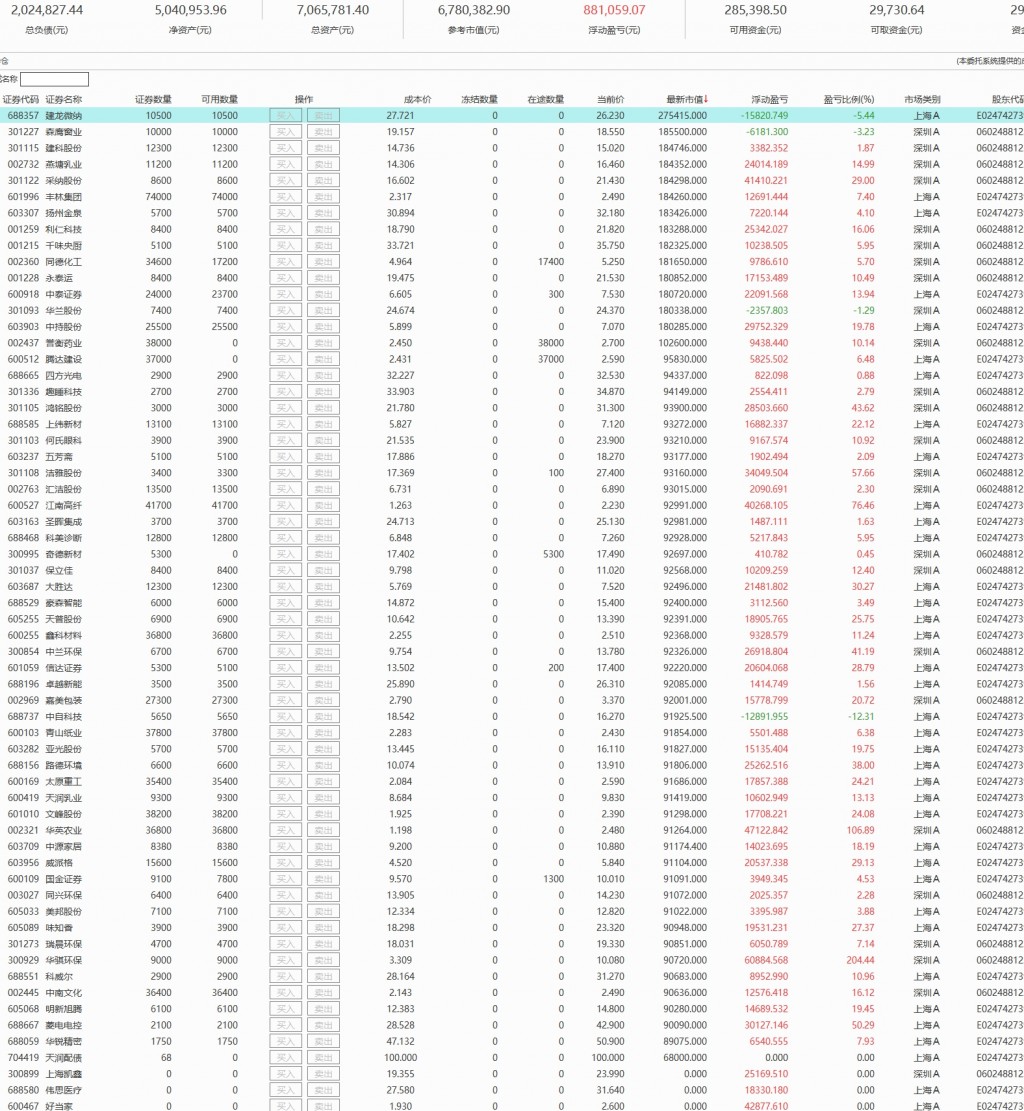This screenshot has height=1111, width=1024.
Task: Select the net assets value 5,040,953.96
Action: [191, 10]
